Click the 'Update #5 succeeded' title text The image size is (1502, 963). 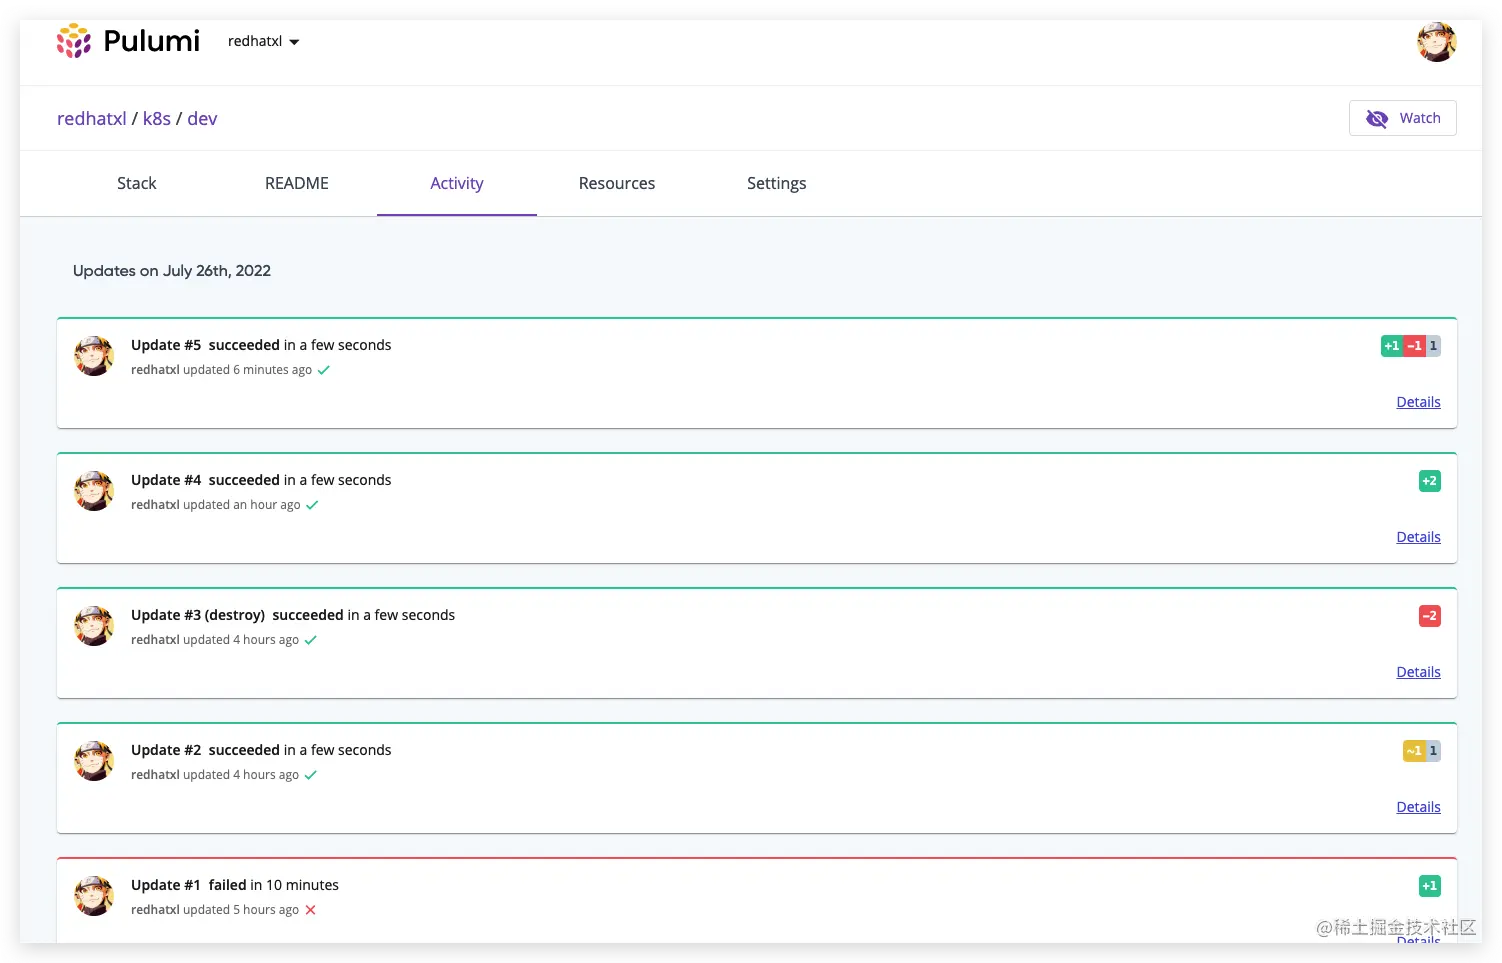tap(205, 345)
